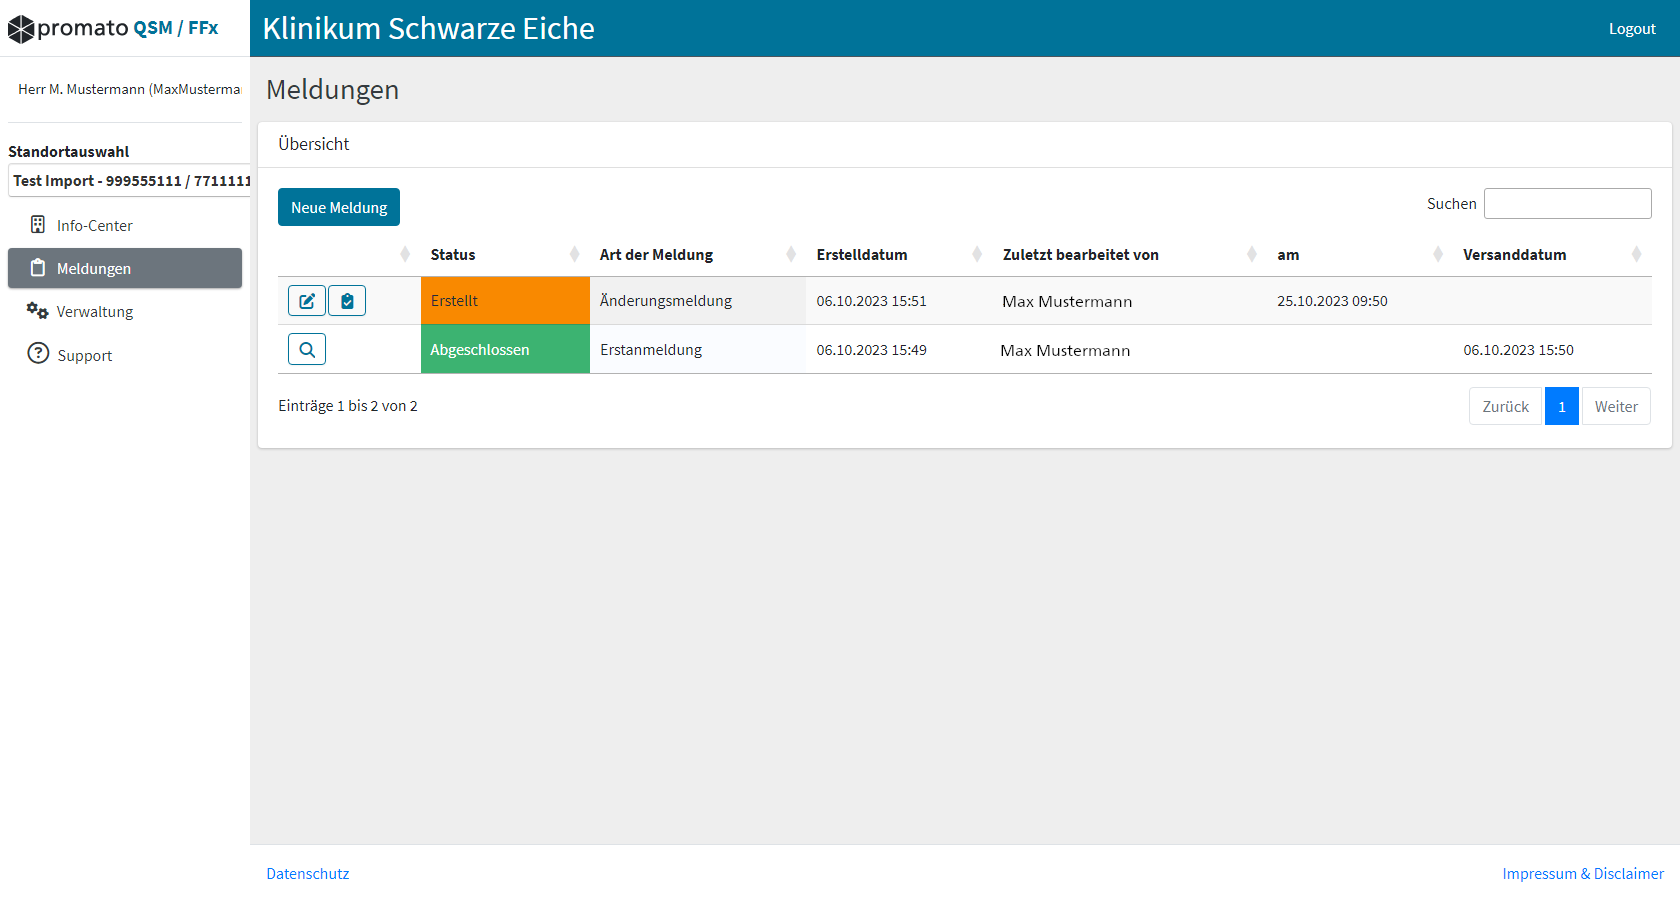Screen dimensions: 1680x901
Task: Click Erstelldatum 06.10.2023 15:51 cell
Action: point(871,300)
